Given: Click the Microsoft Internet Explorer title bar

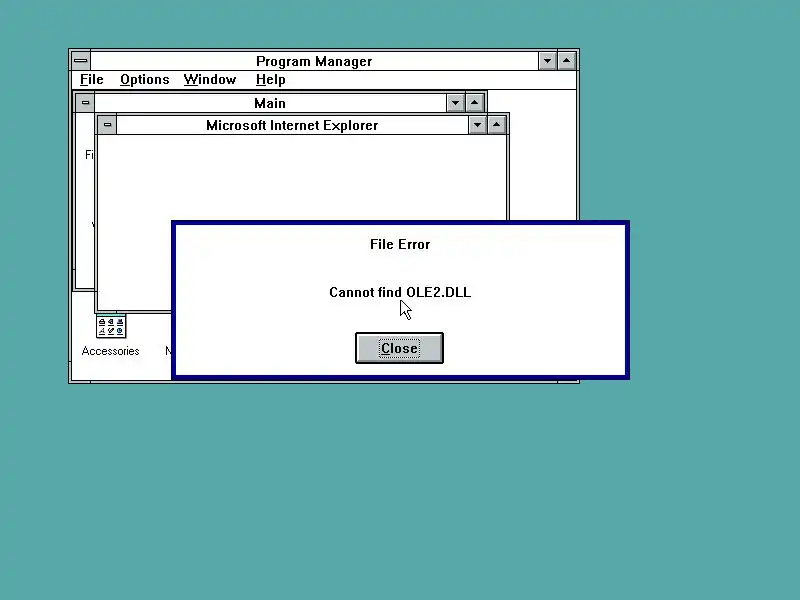Looking at the screenshot, I should tap(292, 124).
